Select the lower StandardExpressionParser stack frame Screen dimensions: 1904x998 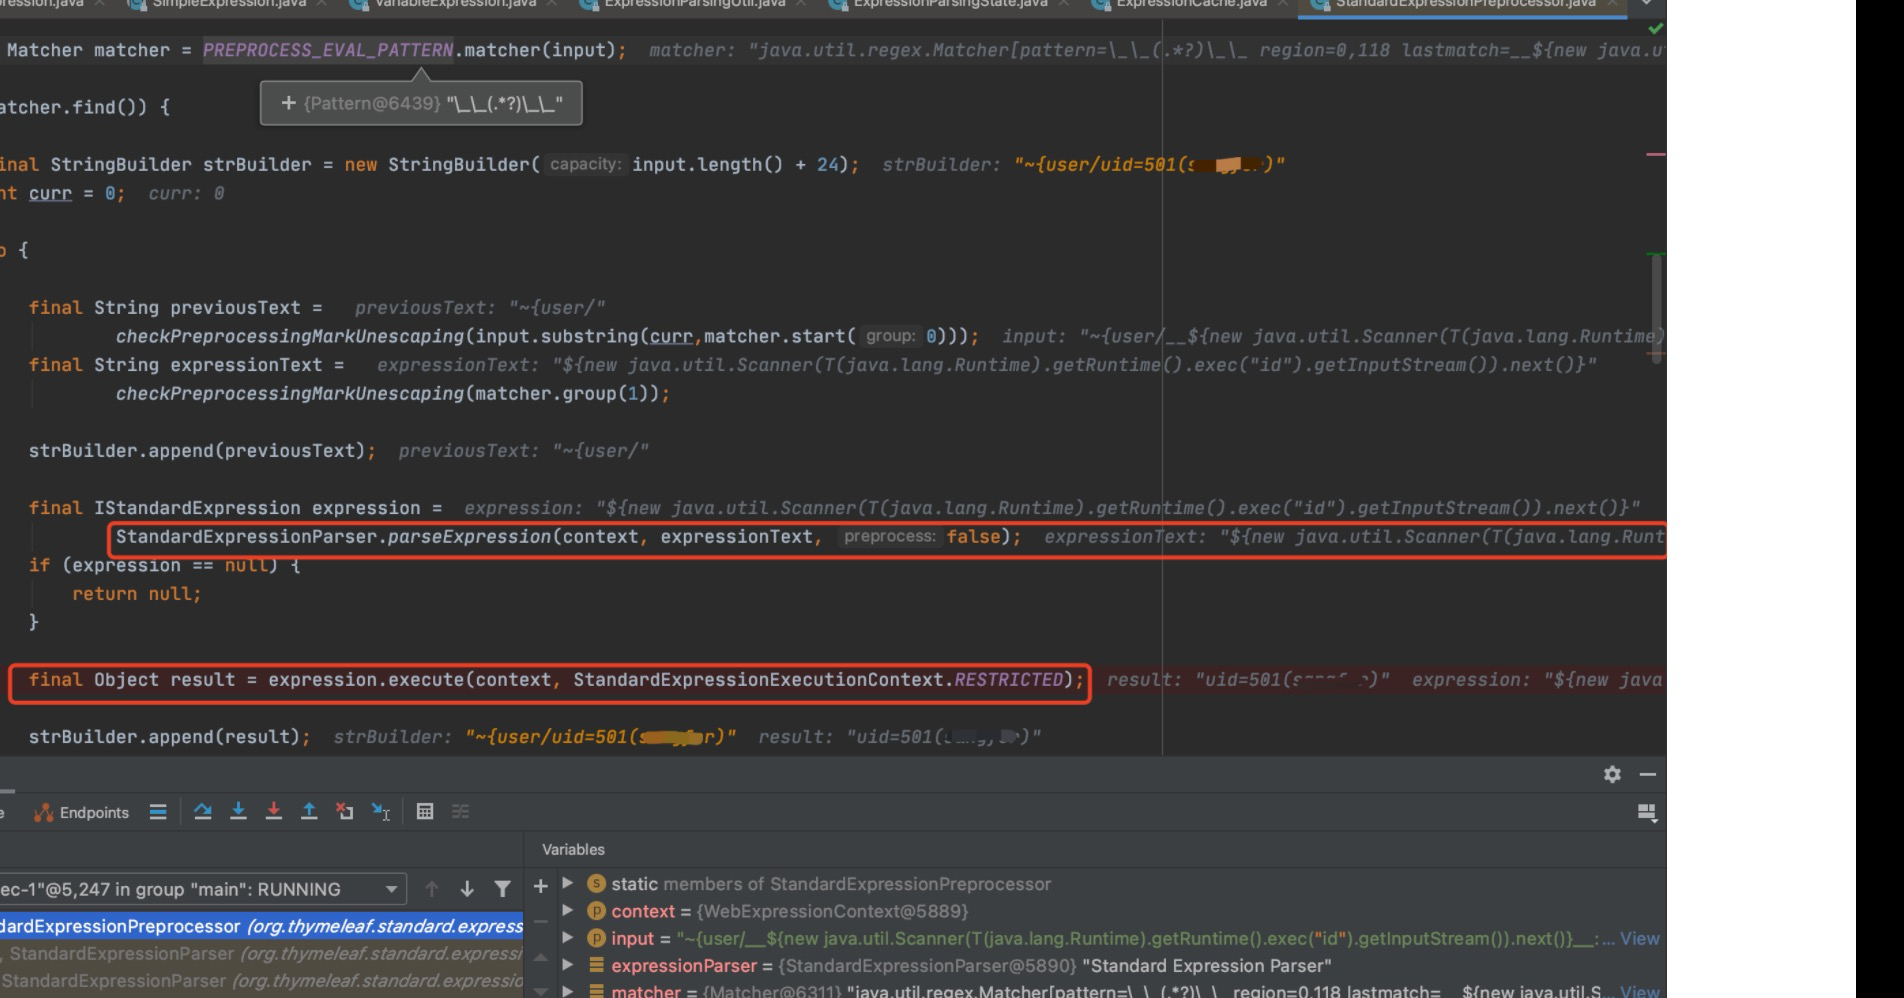coord(261,981)
